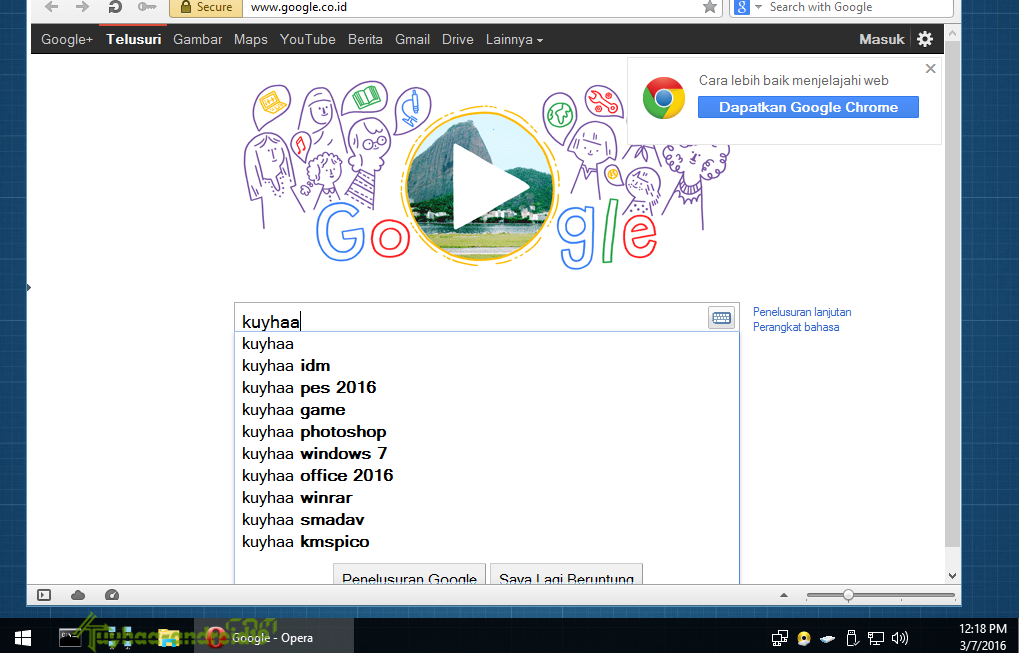Select the plain 'kuyhaa' suggestion
The width and height of the screenshot is (1019, 653).
pyautogui.click(x=487, y=344)
